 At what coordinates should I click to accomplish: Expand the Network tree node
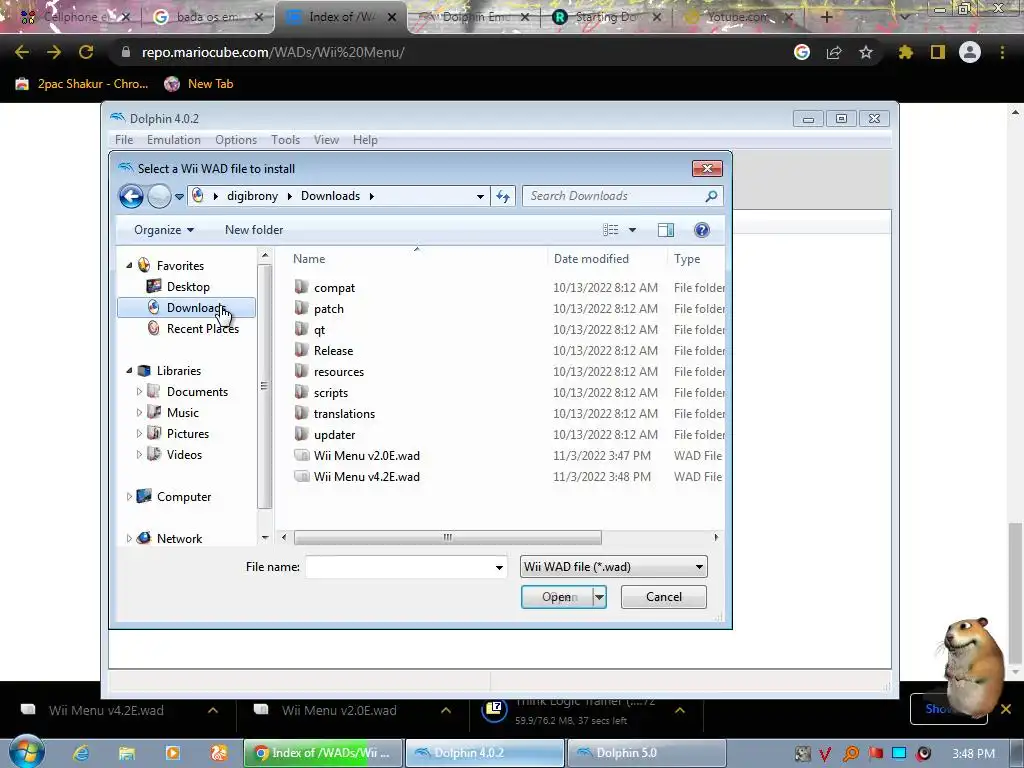129,538
